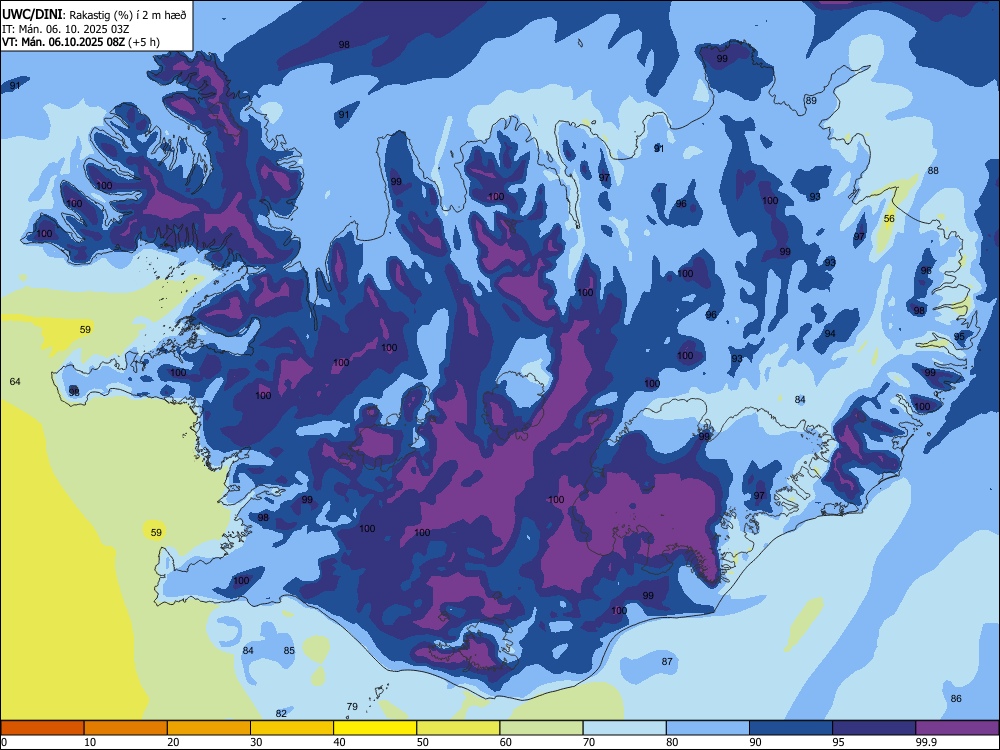Screen dimensions: 1000x750
Task: Click the light orange 20–30 legend swatch
Action: tap(209, 728)
